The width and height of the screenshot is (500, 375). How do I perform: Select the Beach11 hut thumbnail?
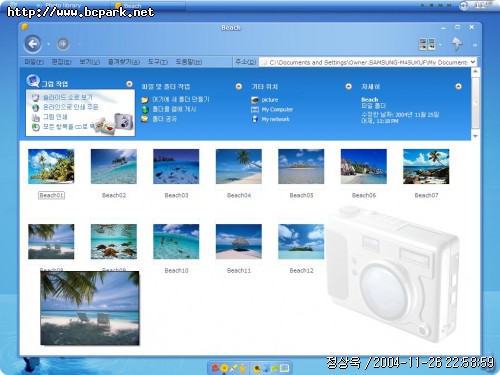(x=239, y=242)
